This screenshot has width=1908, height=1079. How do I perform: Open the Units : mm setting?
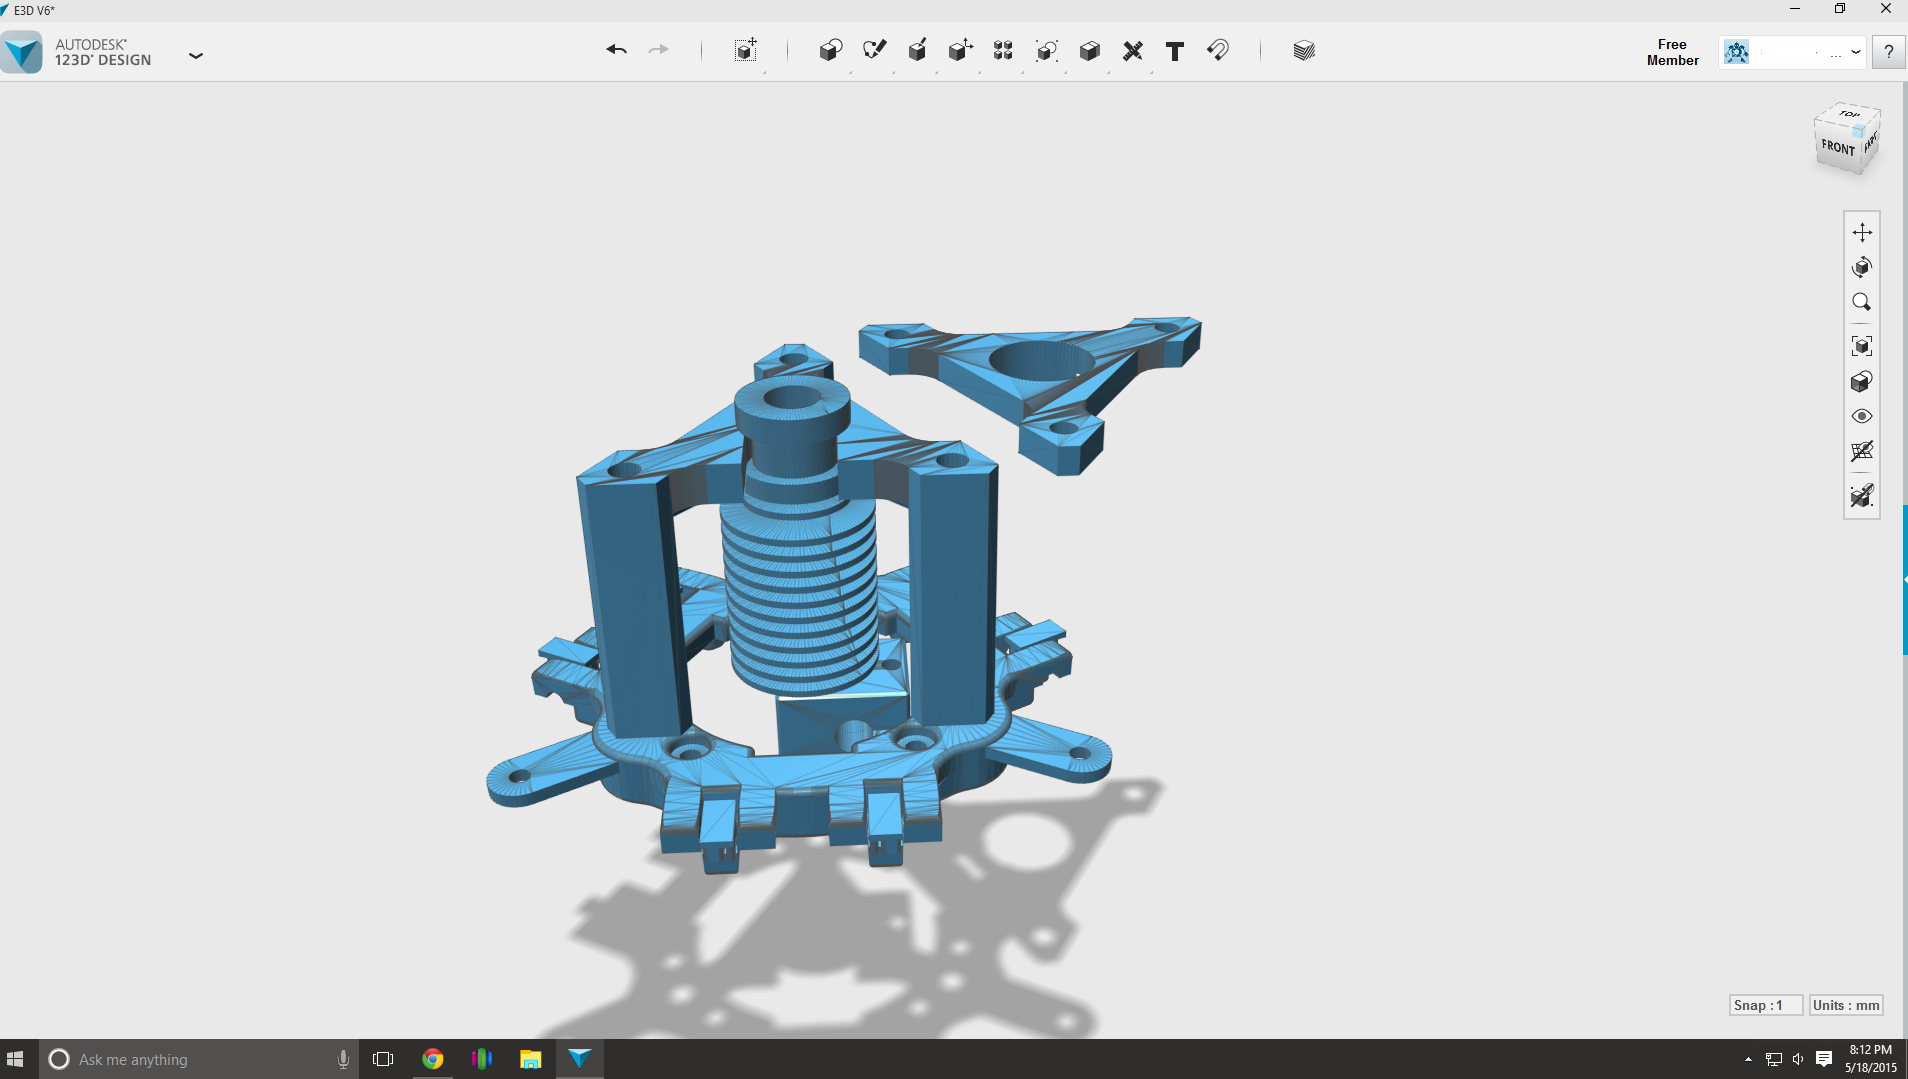(1845, 1005)
